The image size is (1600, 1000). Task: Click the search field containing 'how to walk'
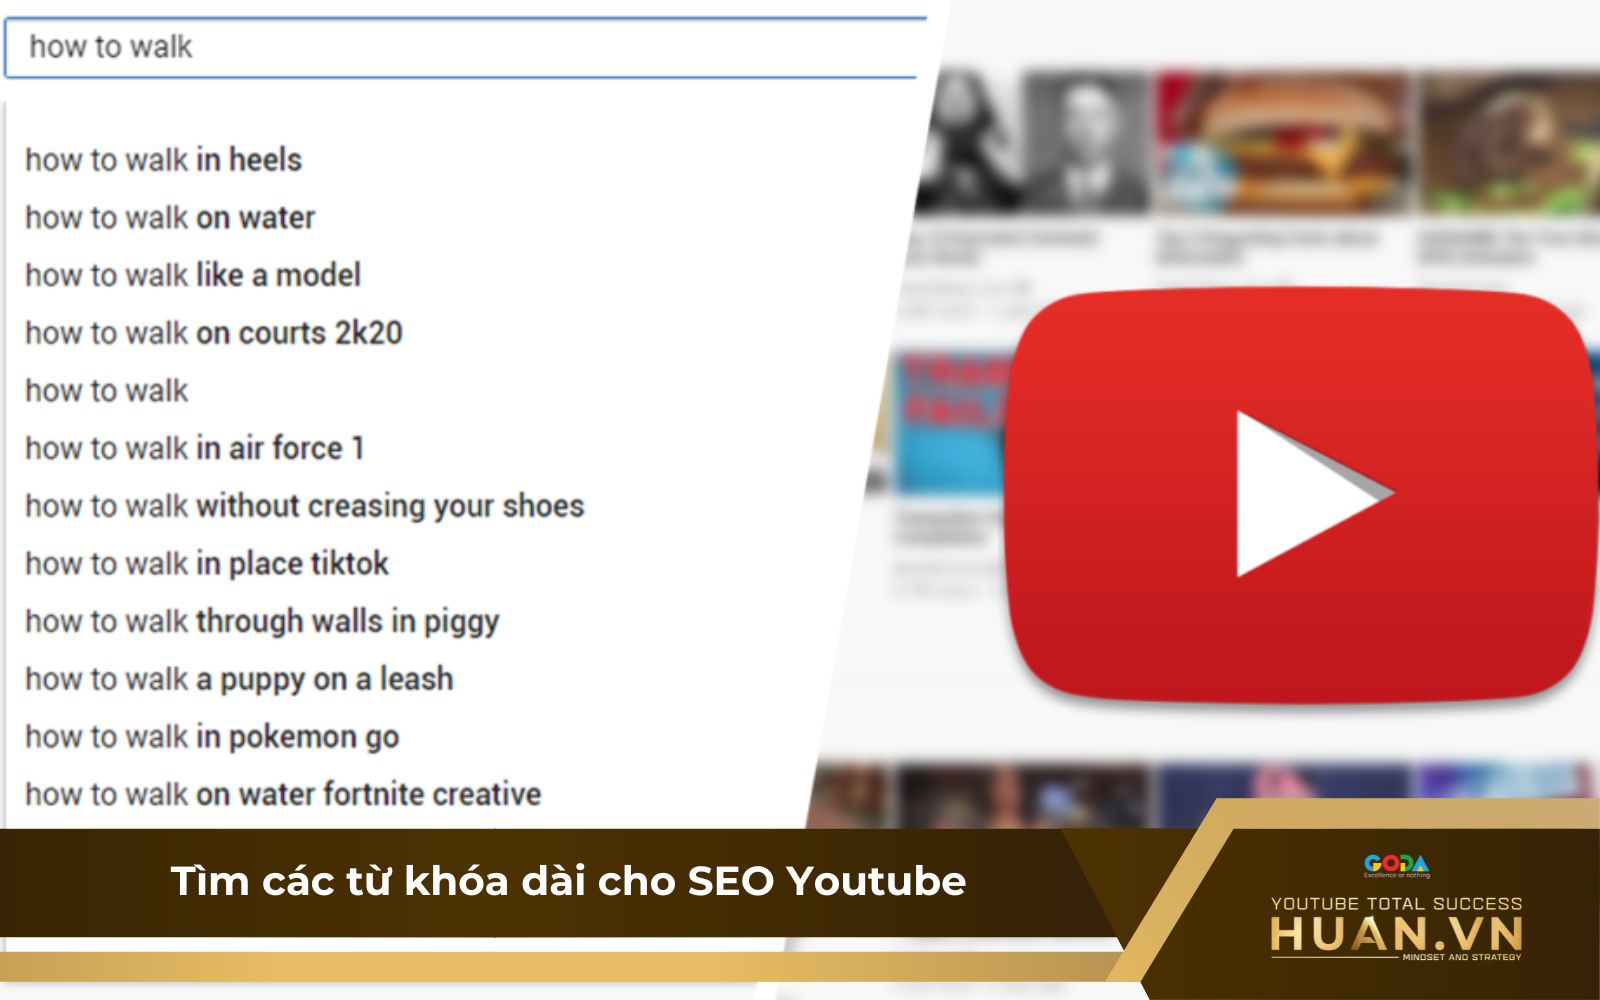tap(465, 47)
